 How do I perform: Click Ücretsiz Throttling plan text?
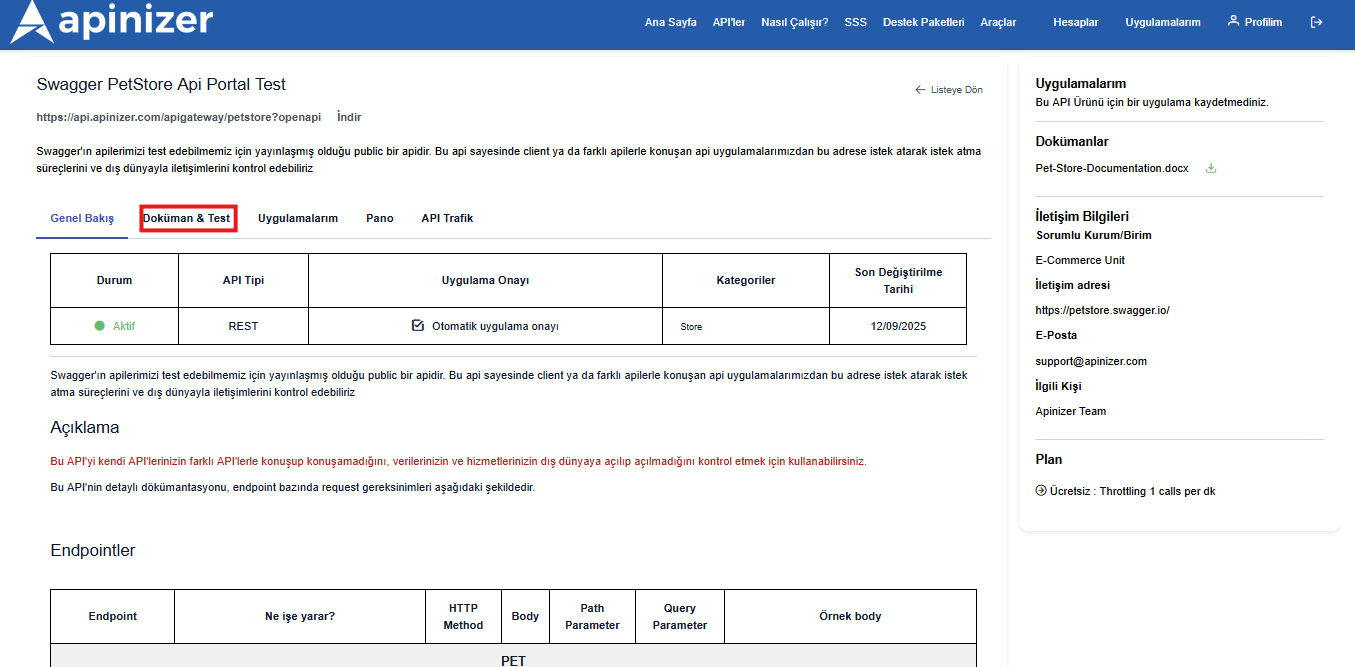(1132, 491)
